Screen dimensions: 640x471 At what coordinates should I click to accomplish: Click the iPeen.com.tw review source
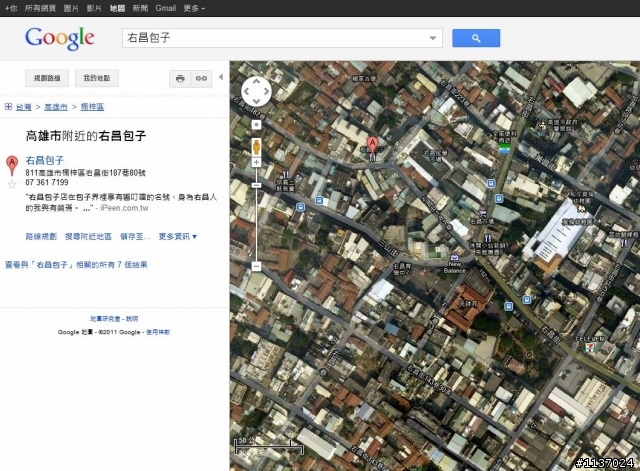(x=124, y=208)
